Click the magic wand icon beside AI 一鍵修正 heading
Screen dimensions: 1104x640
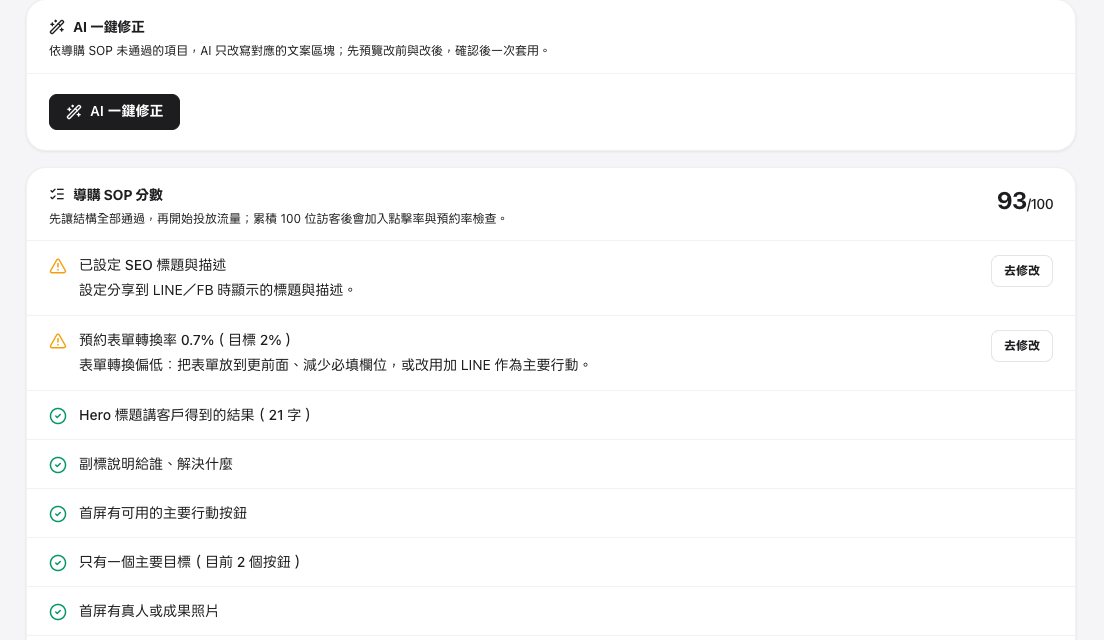point(57,27)
